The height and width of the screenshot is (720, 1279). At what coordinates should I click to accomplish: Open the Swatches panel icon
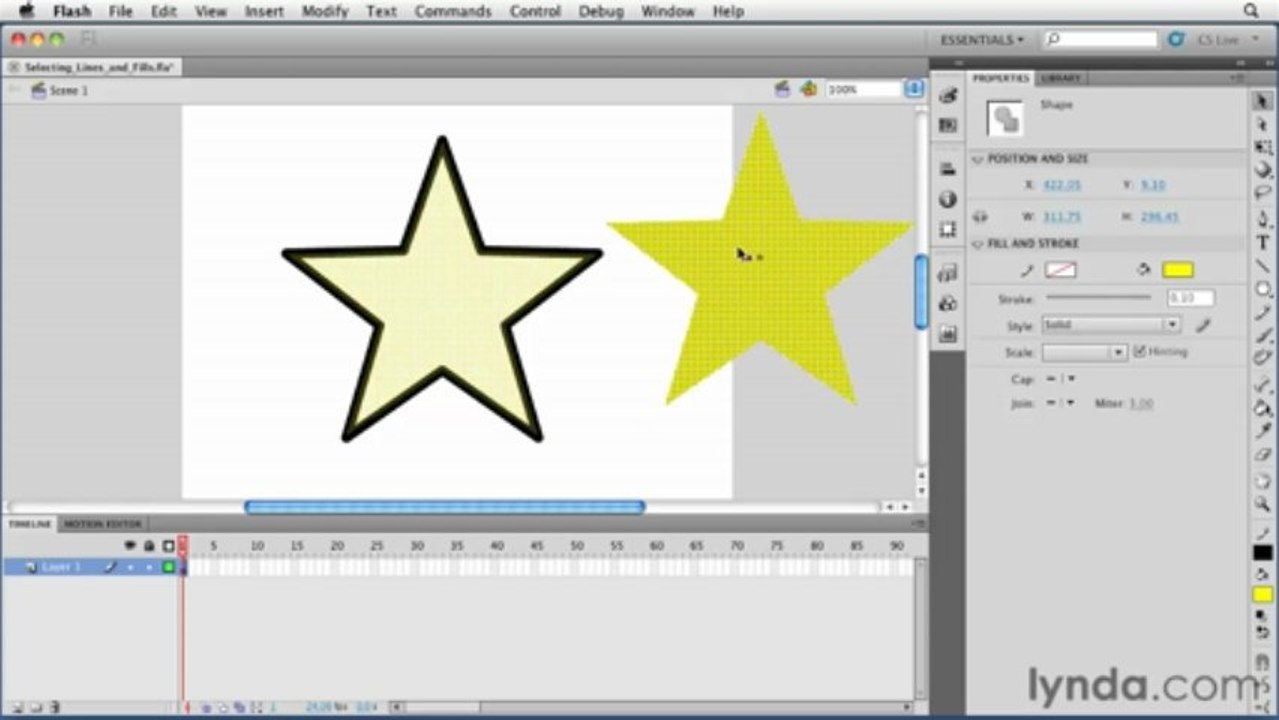[948, 125]
